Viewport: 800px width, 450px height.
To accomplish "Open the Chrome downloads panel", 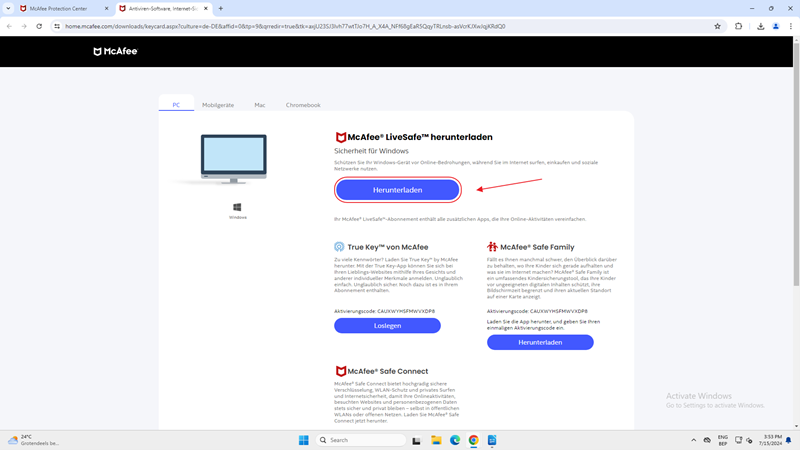I will [760, 26].
